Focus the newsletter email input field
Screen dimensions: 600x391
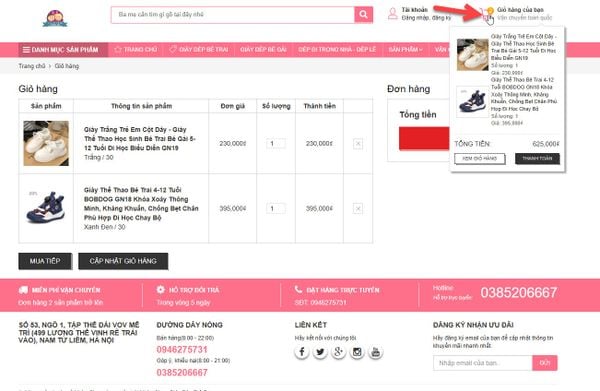(483, 363)
